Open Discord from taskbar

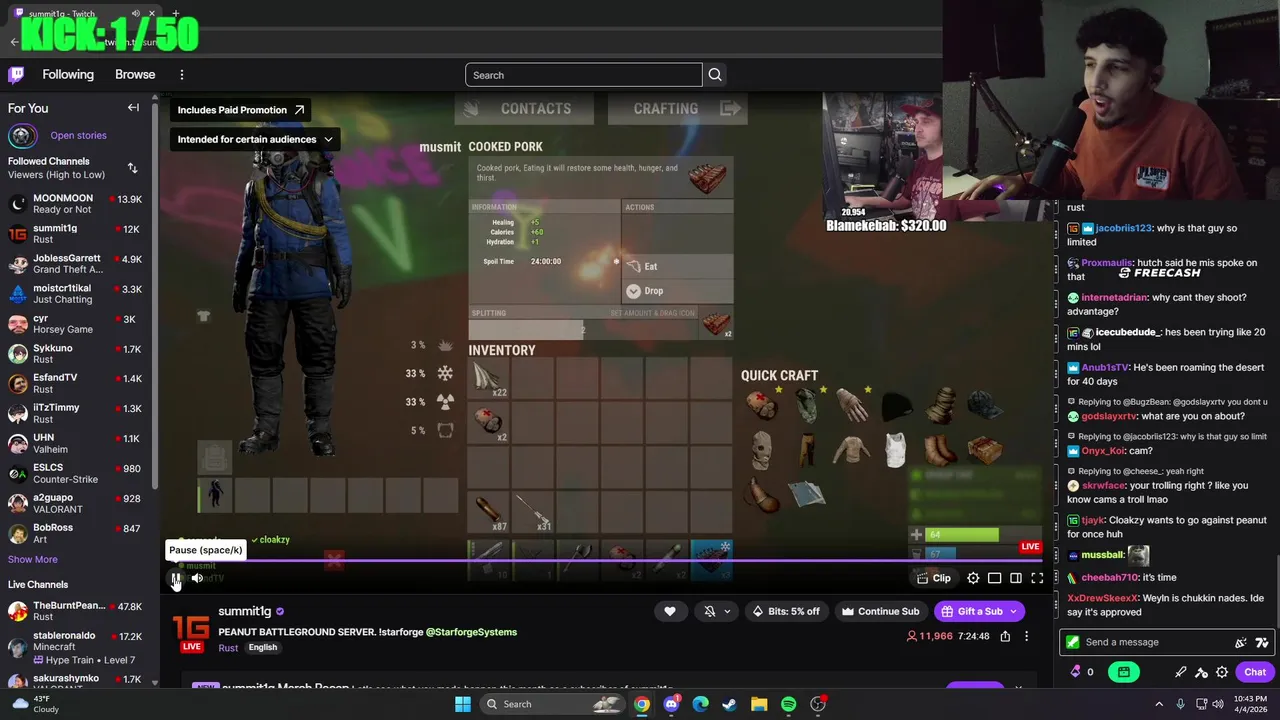(671, 704)
